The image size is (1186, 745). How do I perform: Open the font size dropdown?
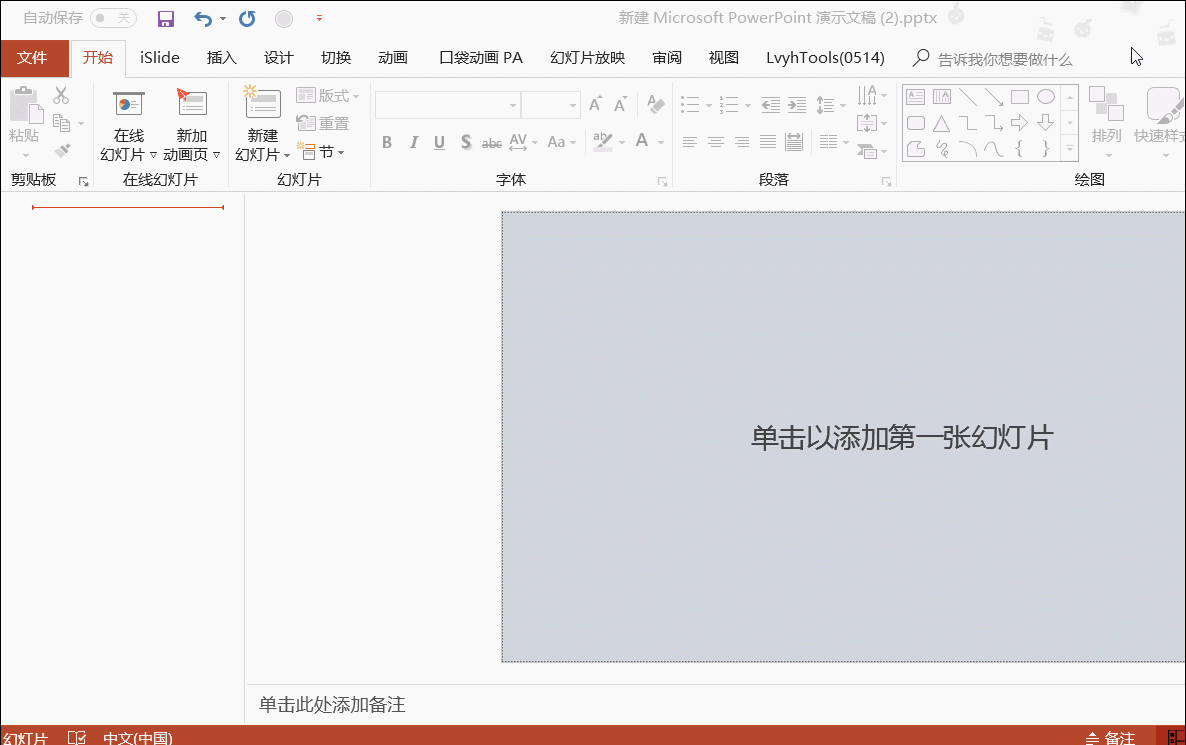pyautogui.click(x=573, y=103)
